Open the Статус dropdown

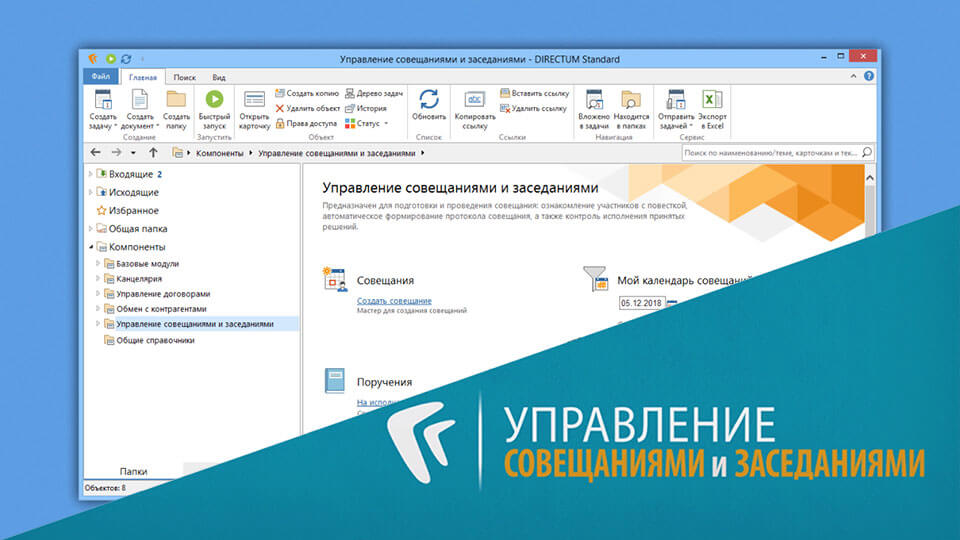coord(366,123)
